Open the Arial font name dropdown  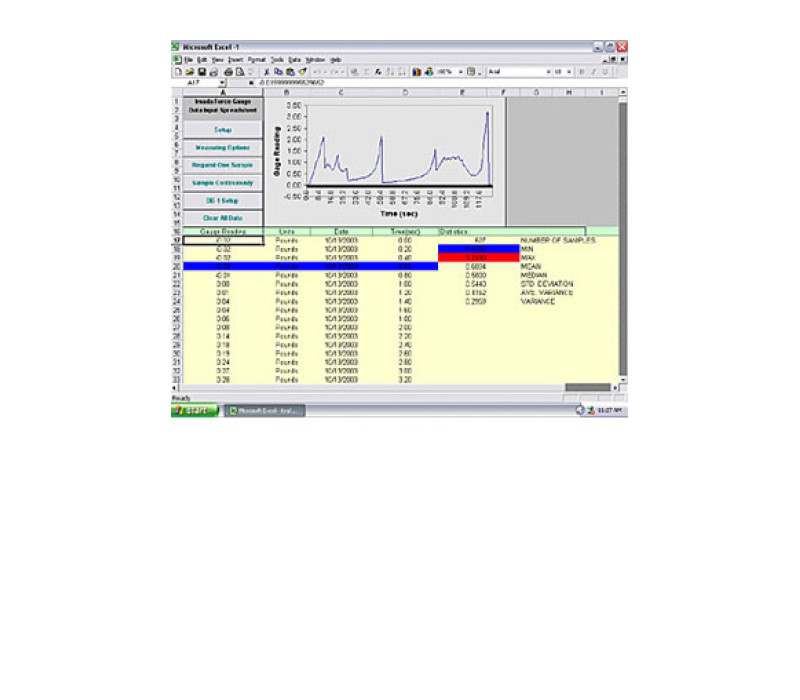pos(548,72)
